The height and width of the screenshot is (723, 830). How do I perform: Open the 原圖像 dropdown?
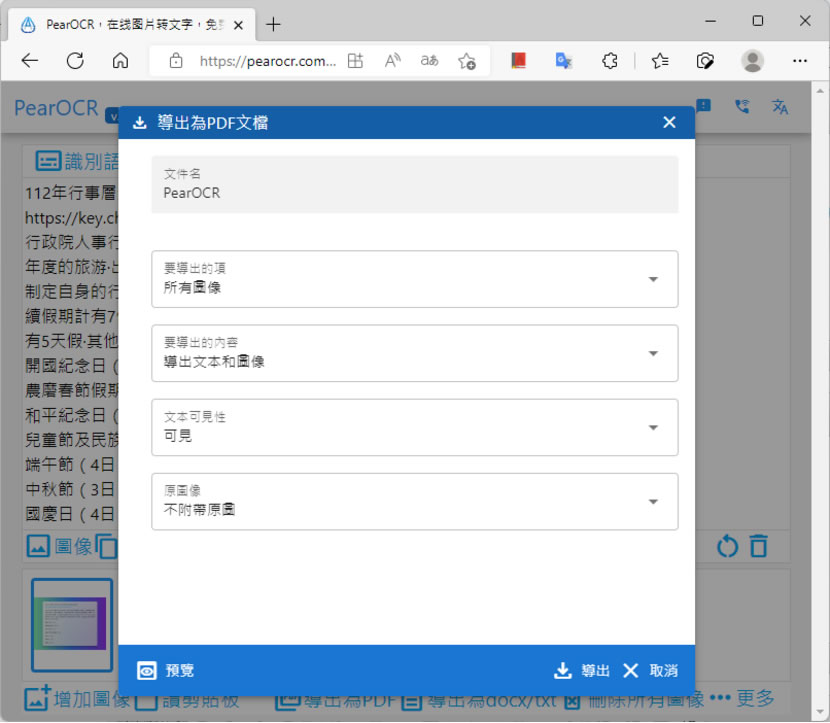click(x=414, y=501)
